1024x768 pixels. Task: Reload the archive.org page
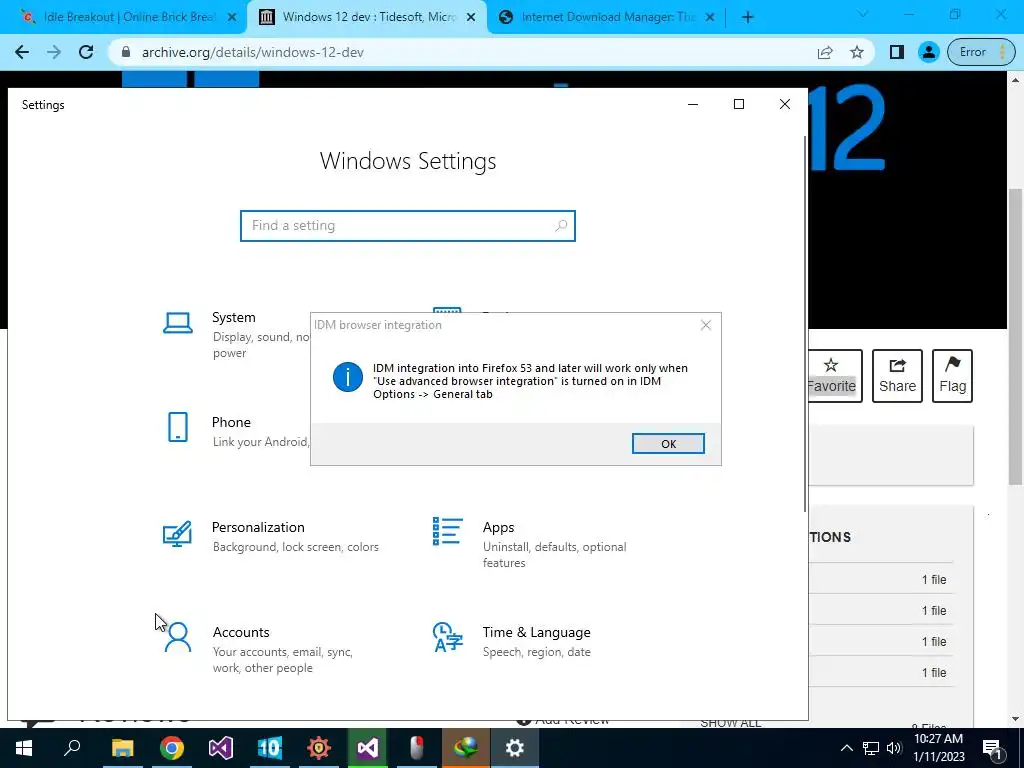[x=86, y=52]
